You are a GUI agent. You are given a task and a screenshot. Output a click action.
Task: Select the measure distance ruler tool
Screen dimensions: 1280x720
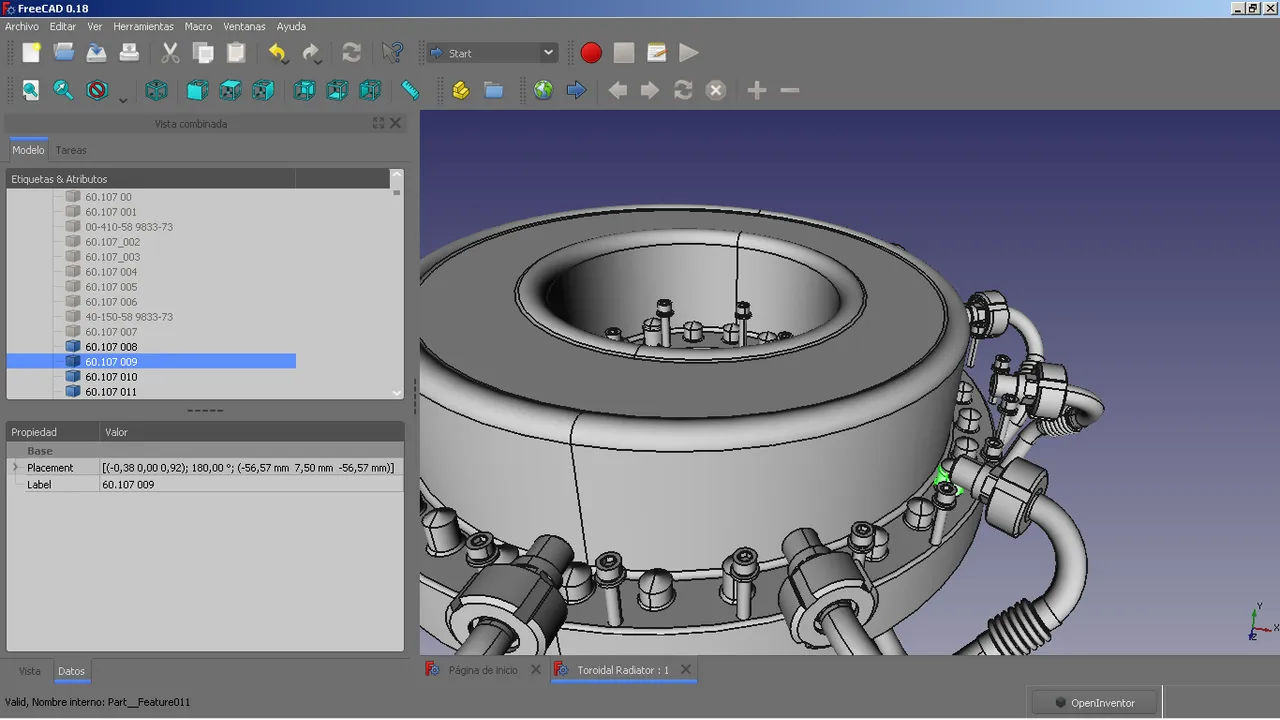coord(410,90)
